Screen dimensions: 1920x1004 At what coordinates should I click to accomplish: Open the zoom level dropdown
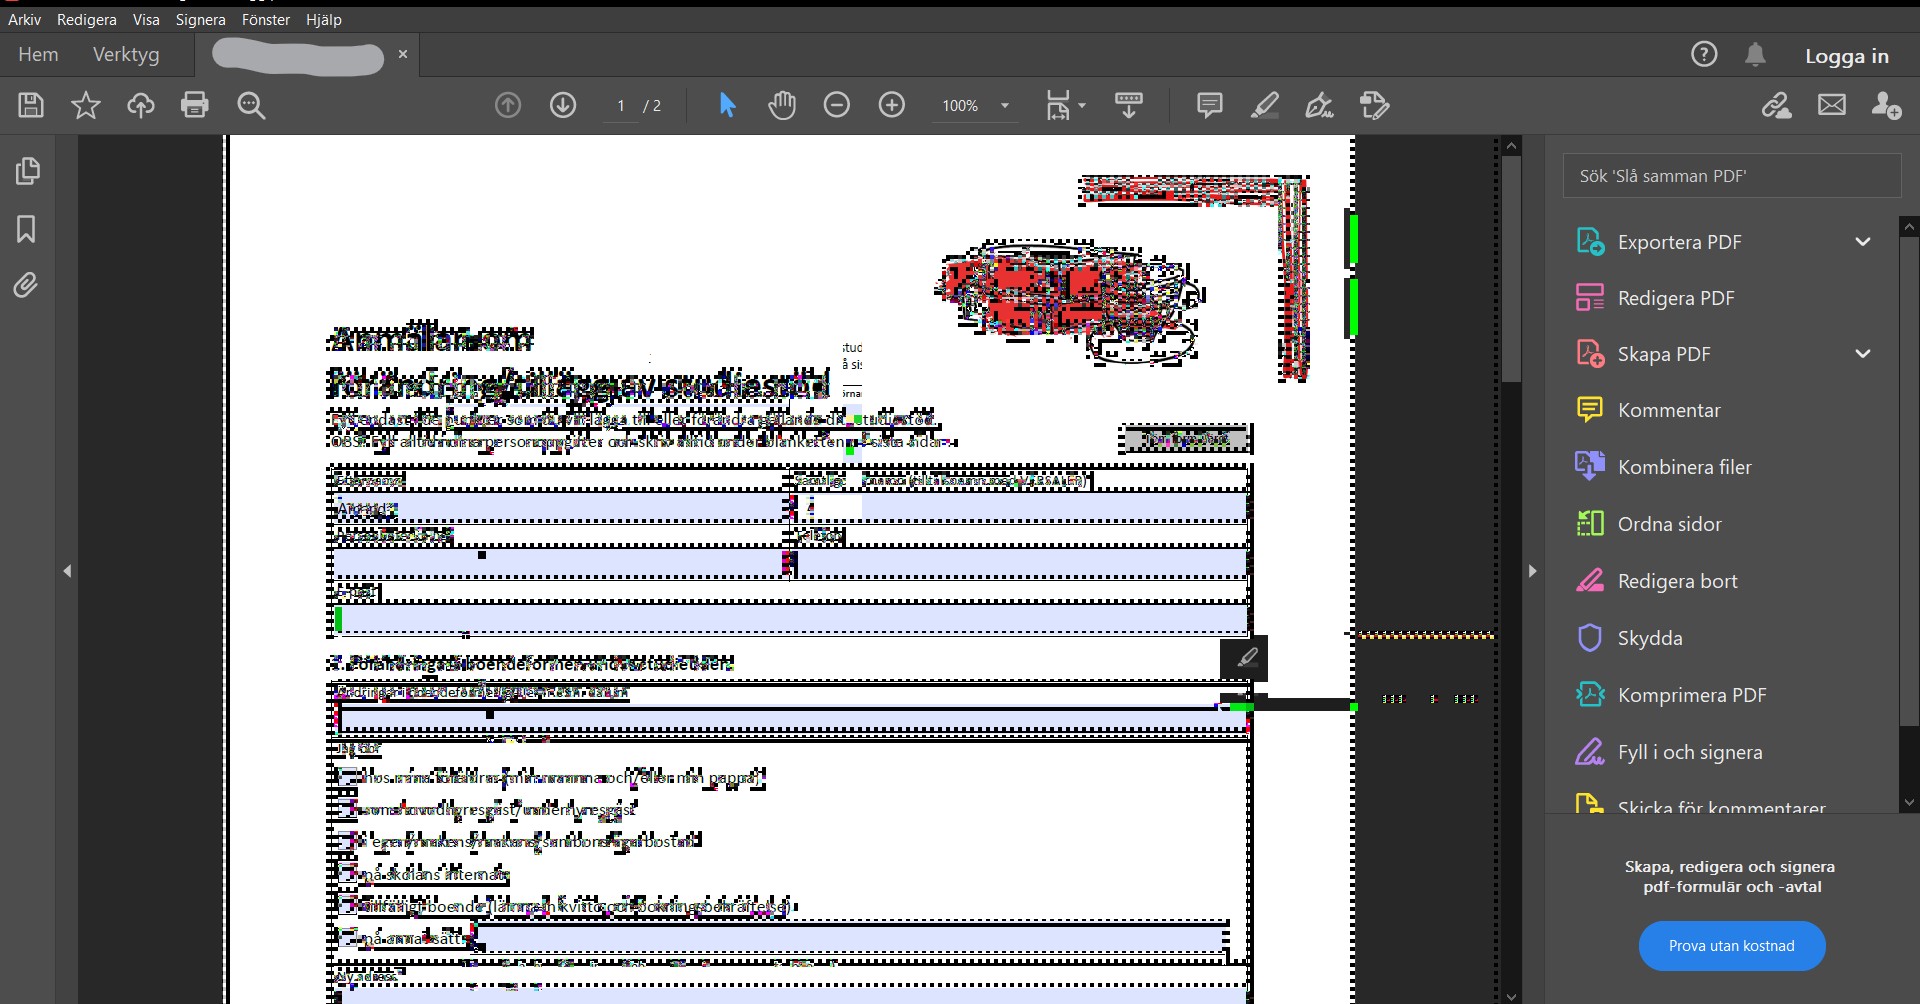click(x=1005, y=105)
